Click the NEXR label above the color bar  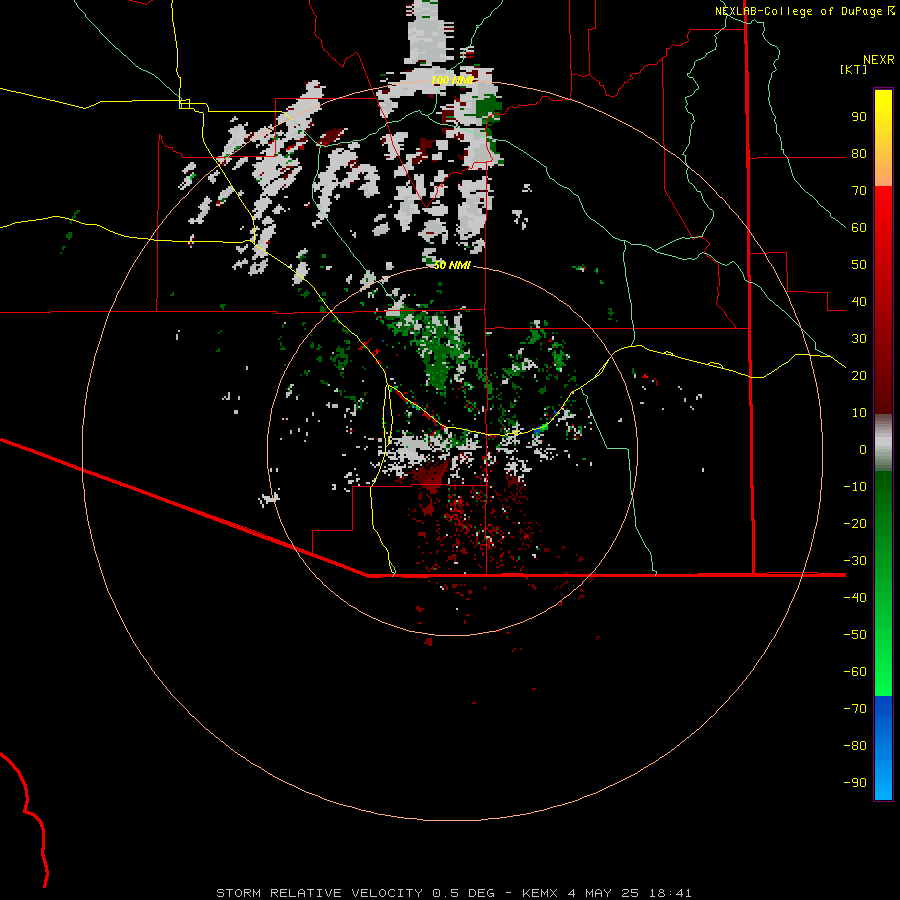(879, 60)
